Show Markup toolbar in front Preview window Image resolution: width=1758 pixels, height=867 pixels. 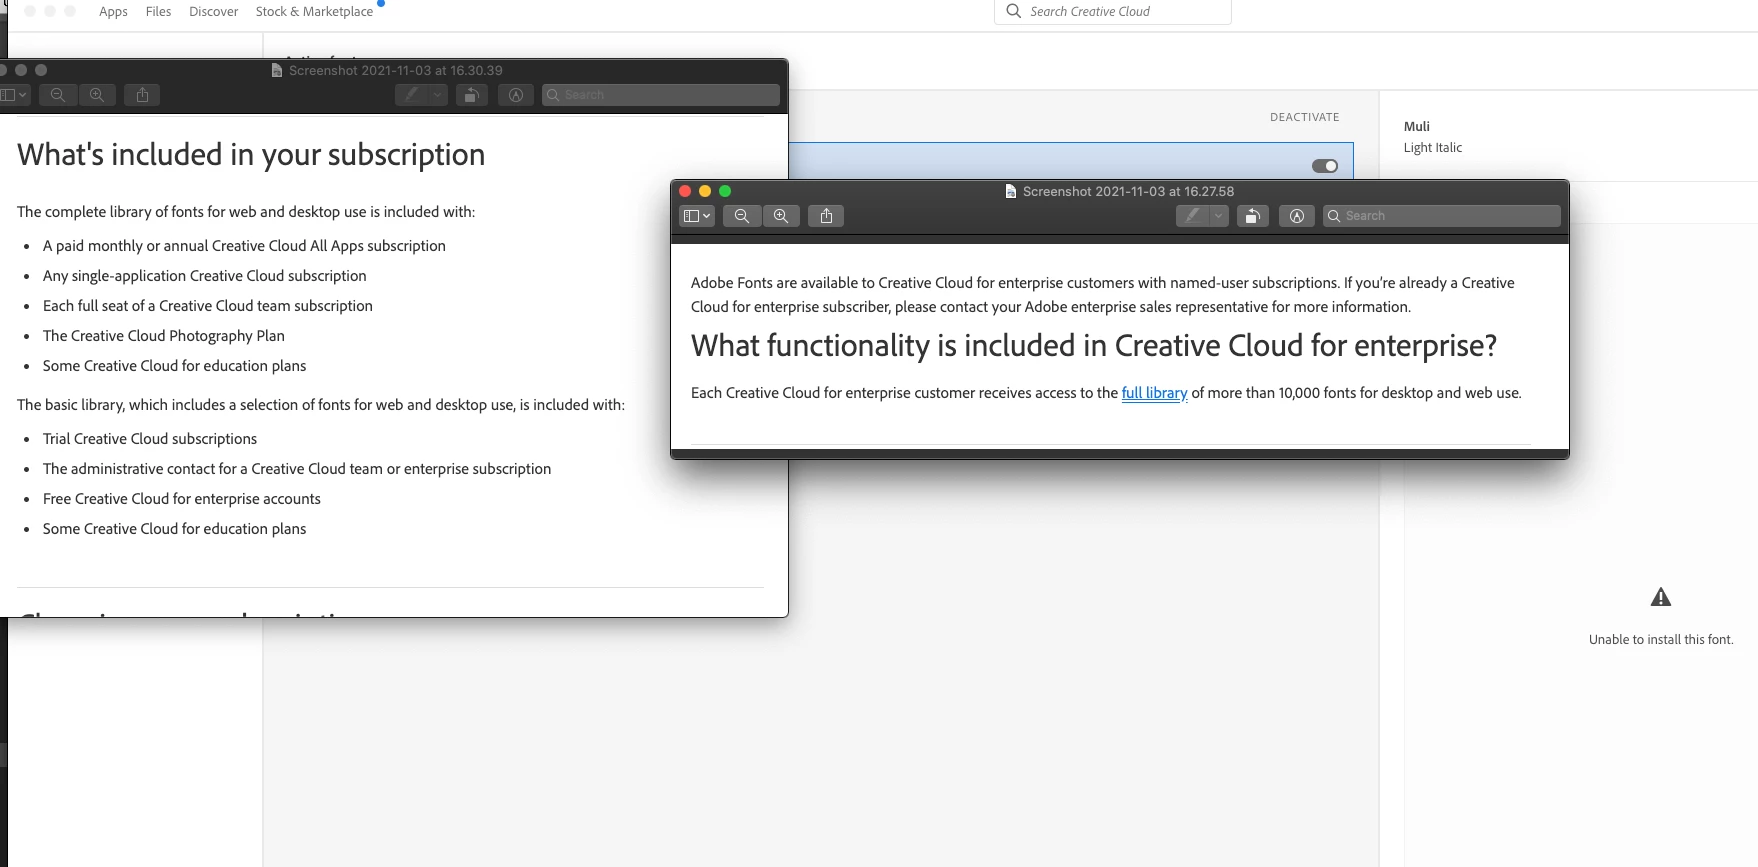tap(1297, 216)
